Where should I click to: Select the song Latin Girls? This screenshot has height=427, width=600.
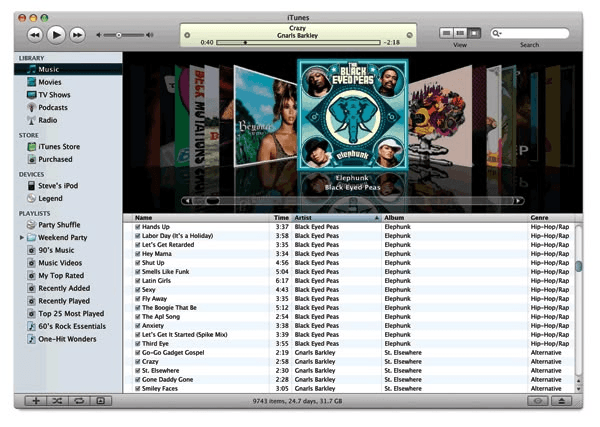point(349,281)
